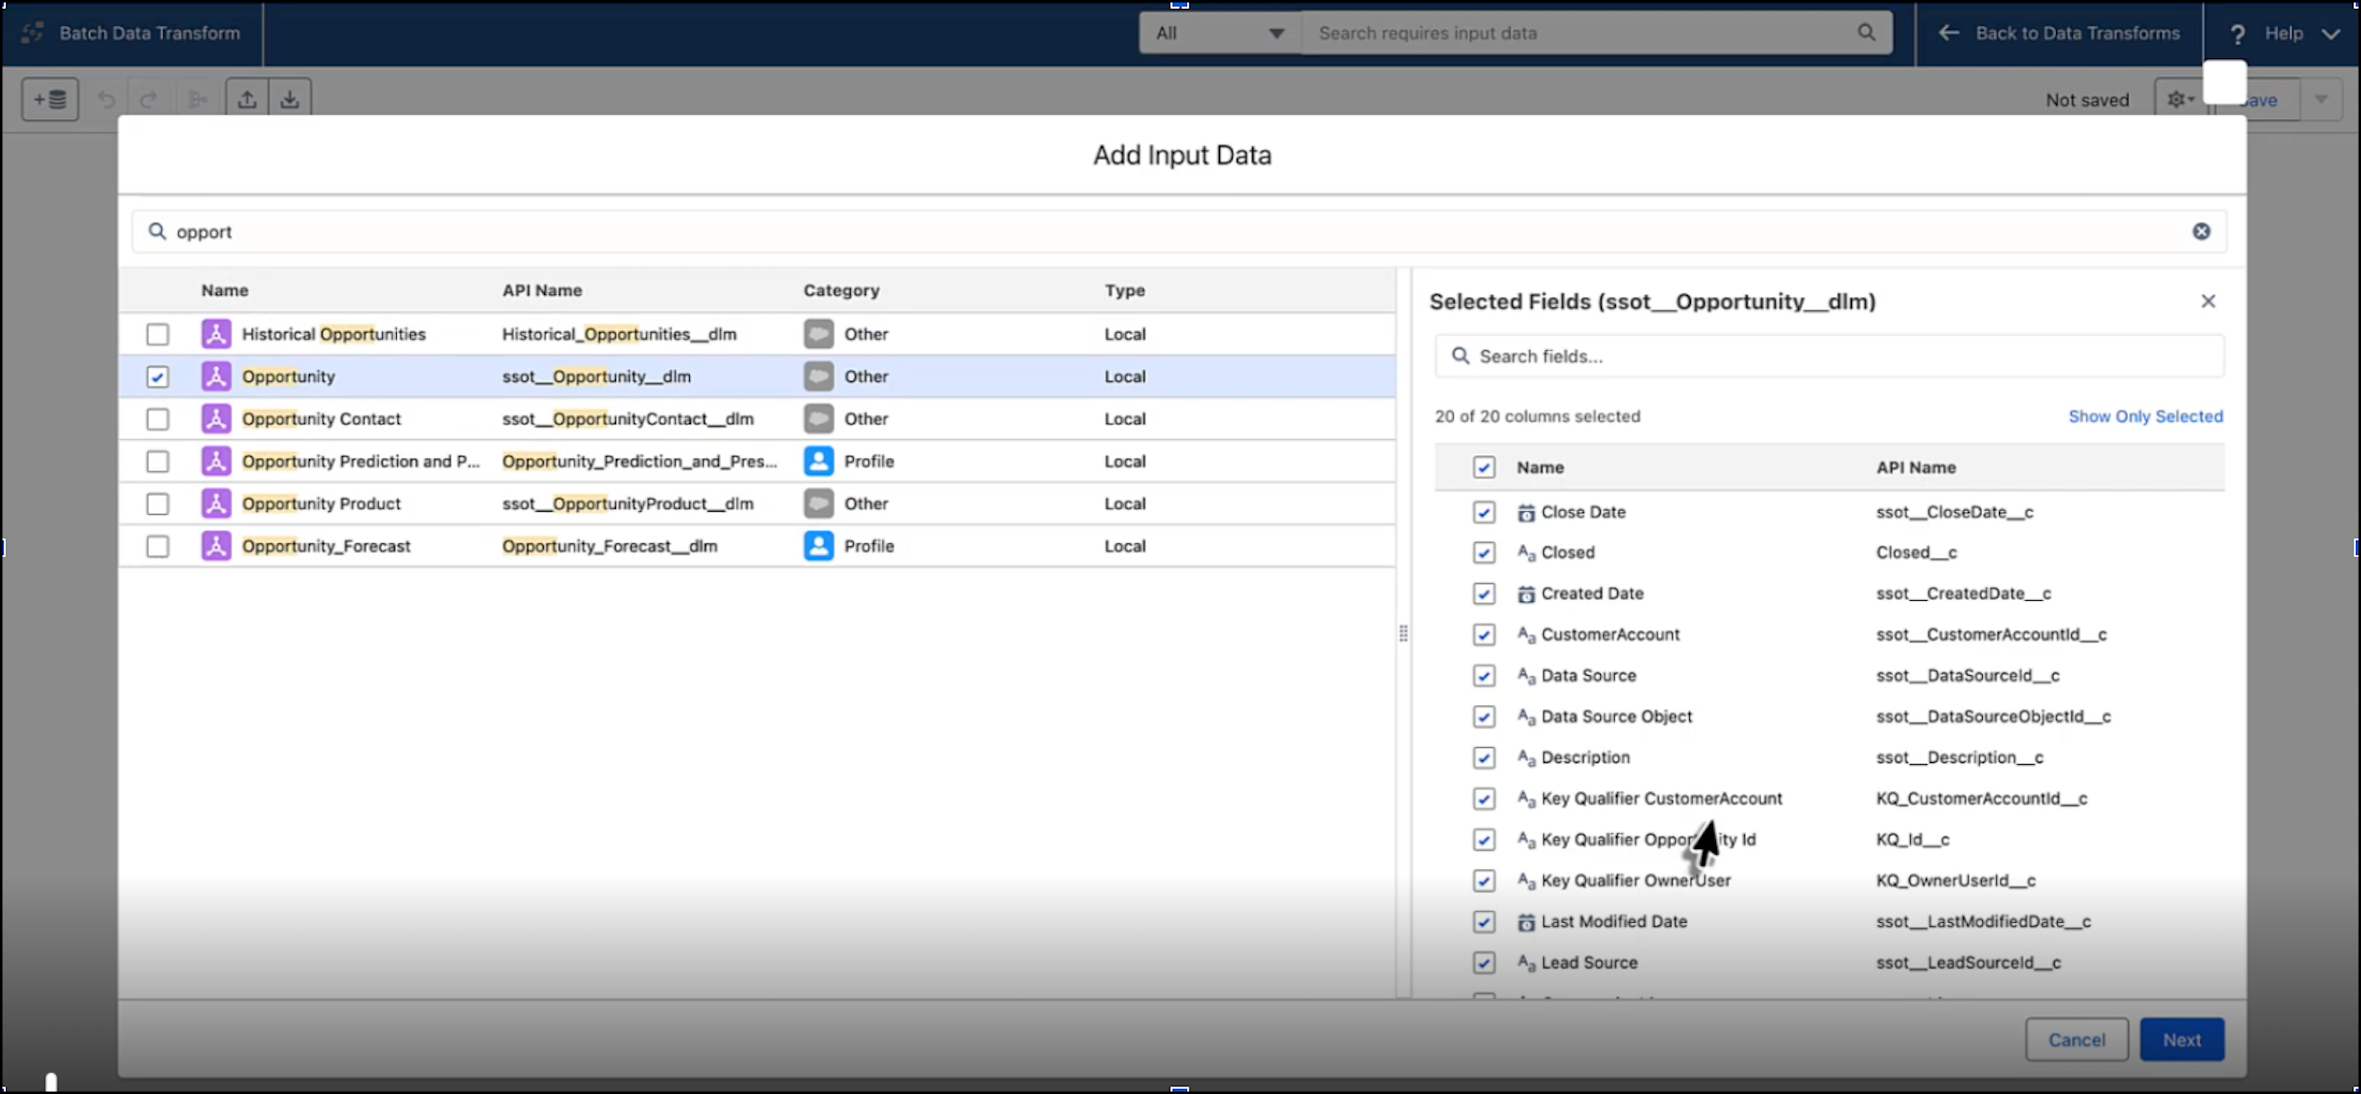Click the Profile category icon for Opportunity_Forecast
This screenshot has height=1094, width=2361.
(x=818, y=545)
